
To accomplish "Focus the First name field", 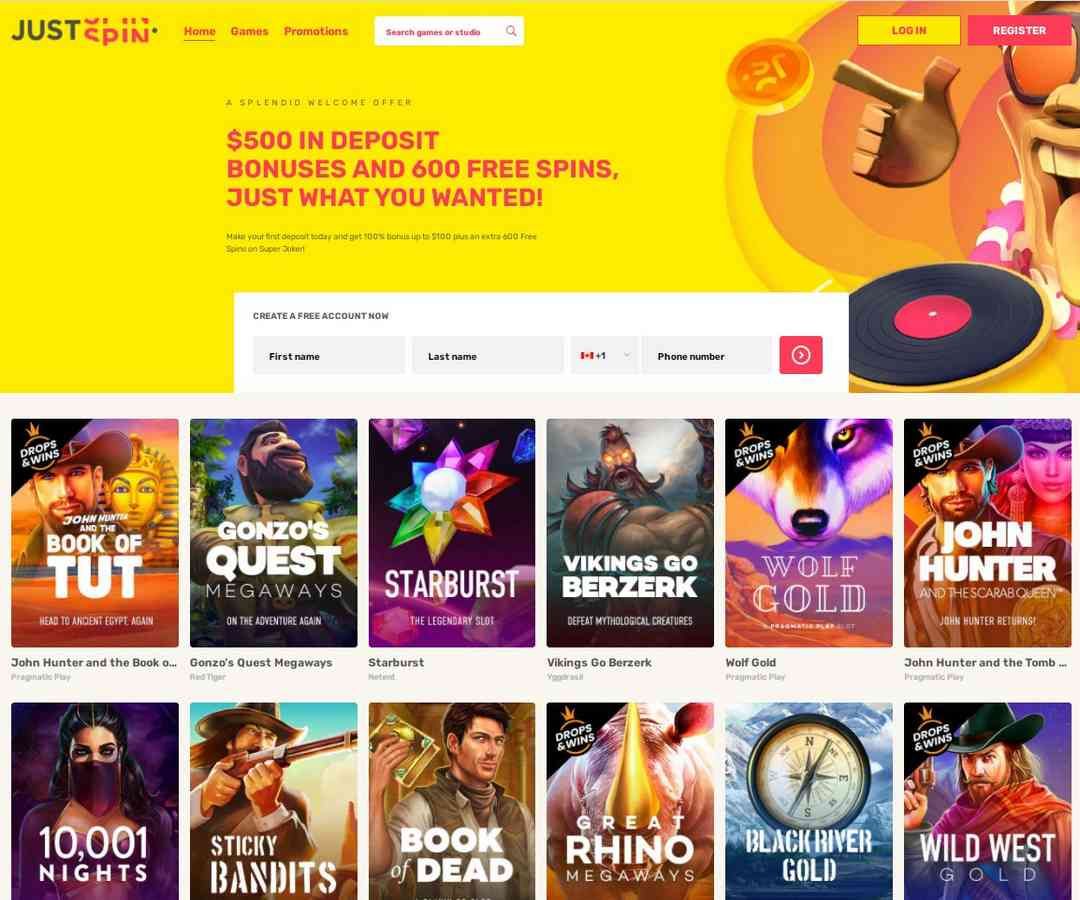I will click(329, 355).
